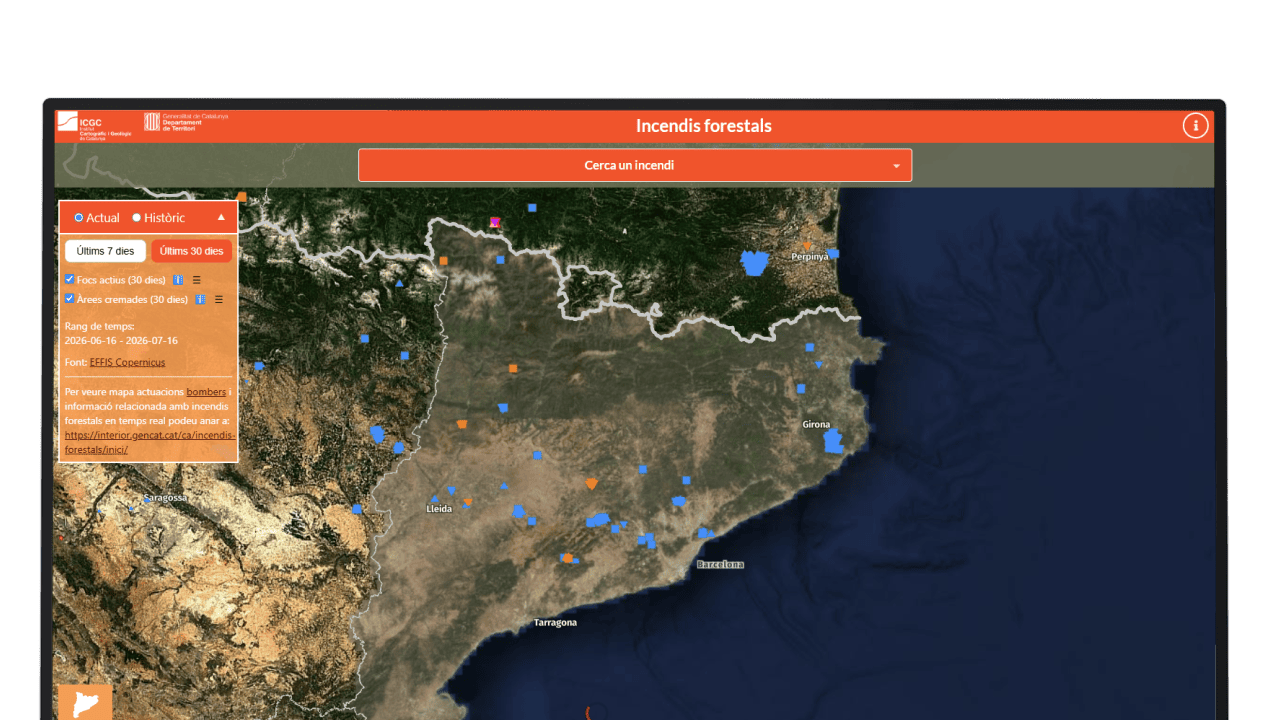
Task: Collapse the panel with the white triangle
Action: [221, 217]
